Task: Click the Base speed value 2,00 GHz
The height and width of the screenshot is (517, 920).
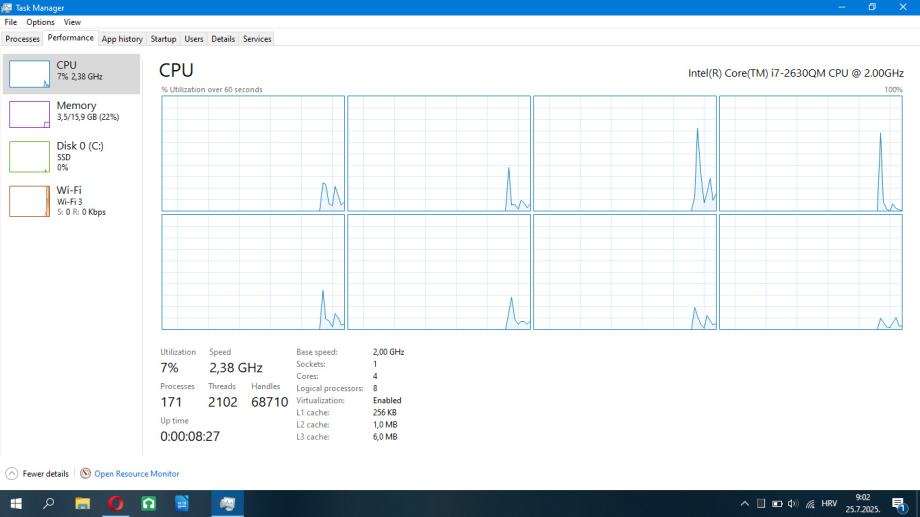Action: point(388,352)
